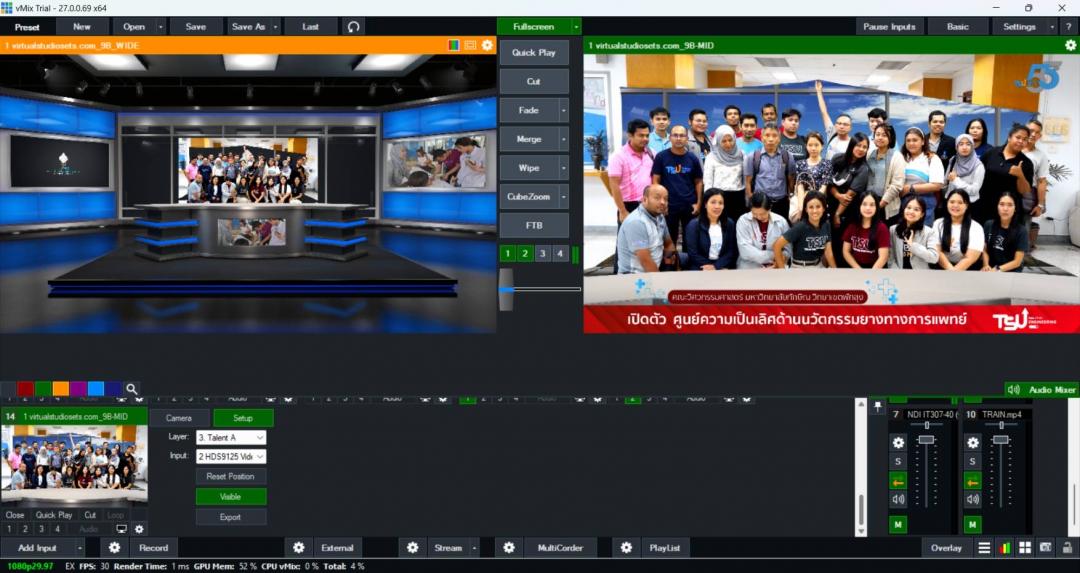
Task: Open the output settings gear in the green header
Action: (1070, 45)
